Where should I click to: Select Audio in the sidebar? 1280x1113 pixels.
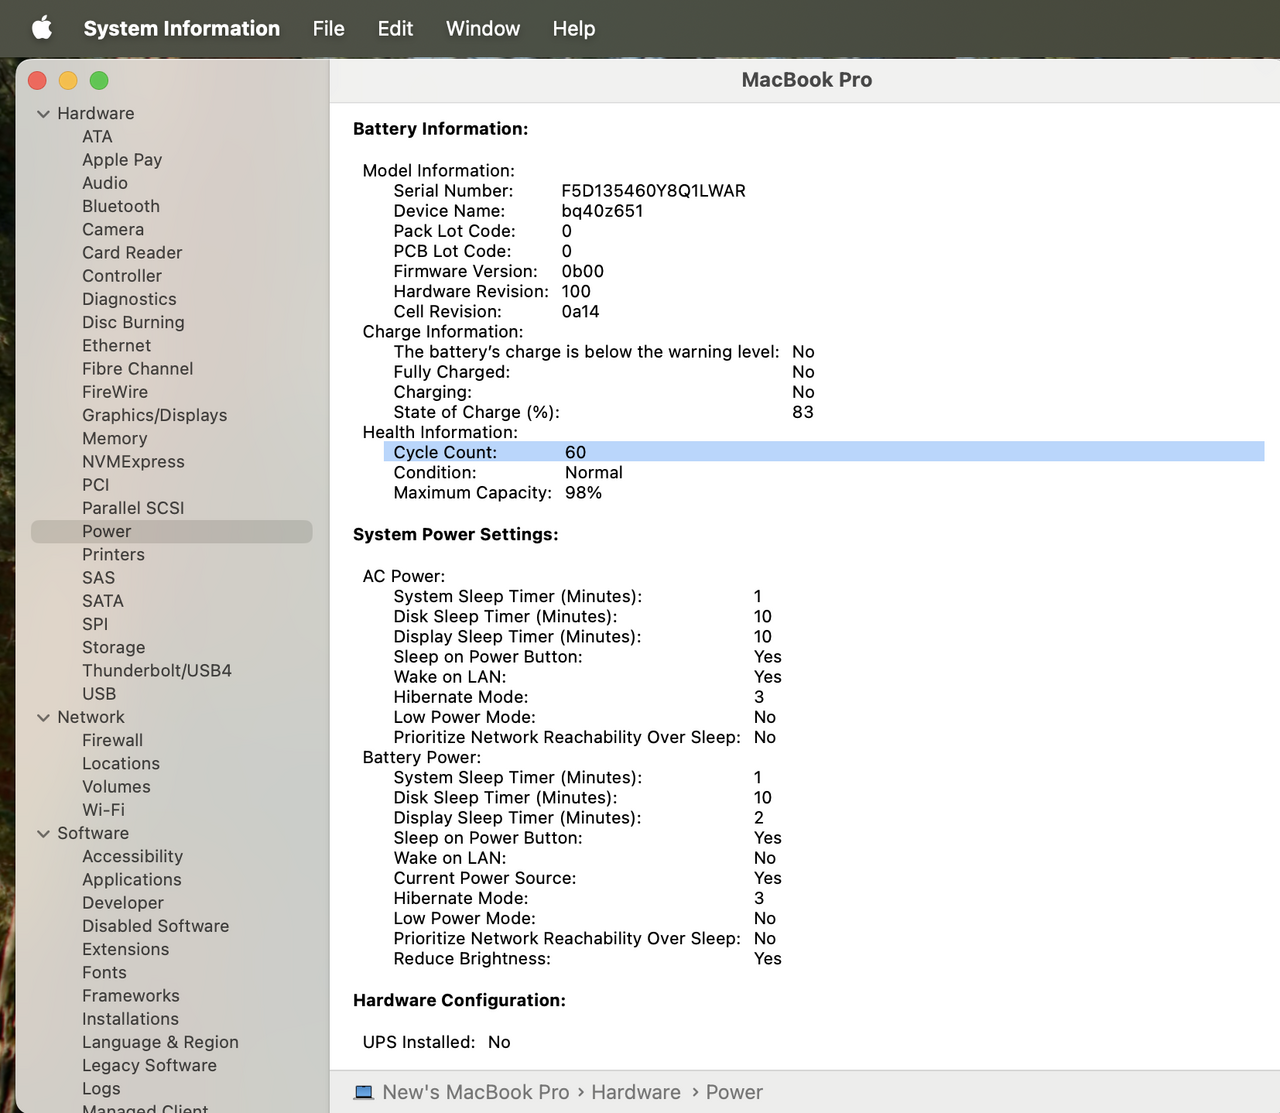coord(105,183)
